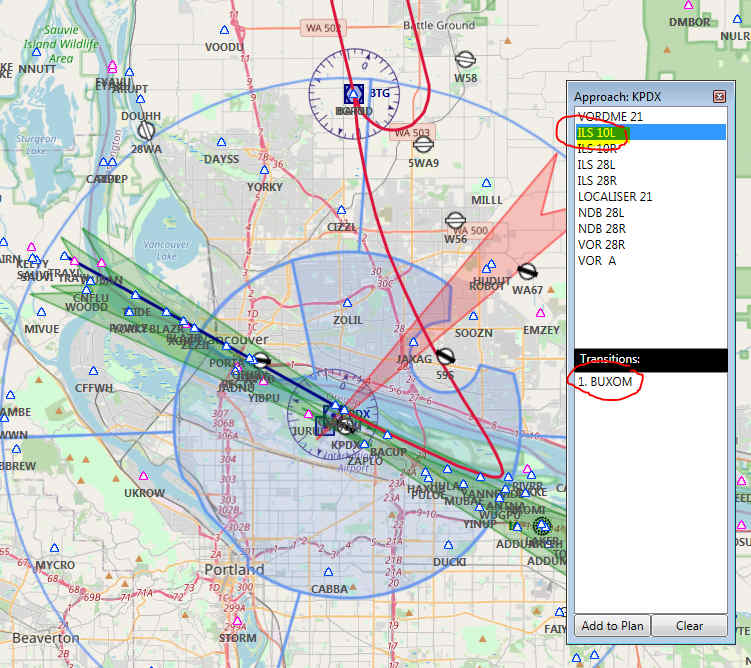Select the 59S airfield symbol
This screenshot has height=668, width=751.
click(445, 356)
